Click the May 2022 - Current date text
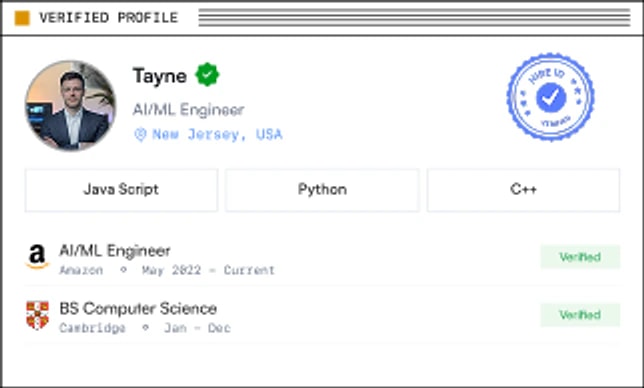 point(208,270)
